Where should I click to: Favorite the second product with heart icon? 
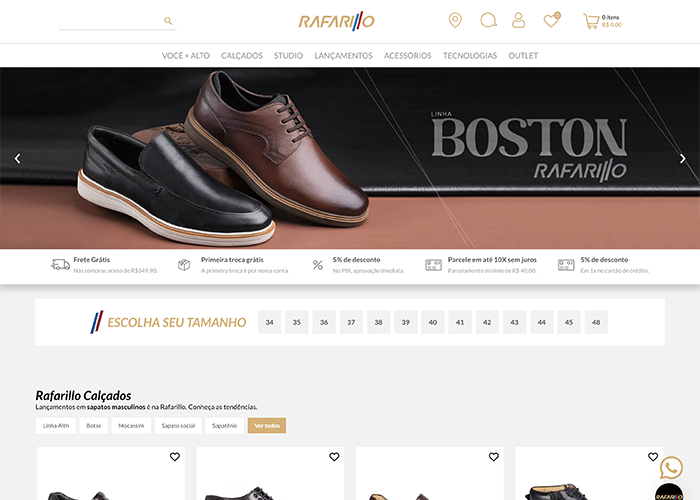pos(334,457)
